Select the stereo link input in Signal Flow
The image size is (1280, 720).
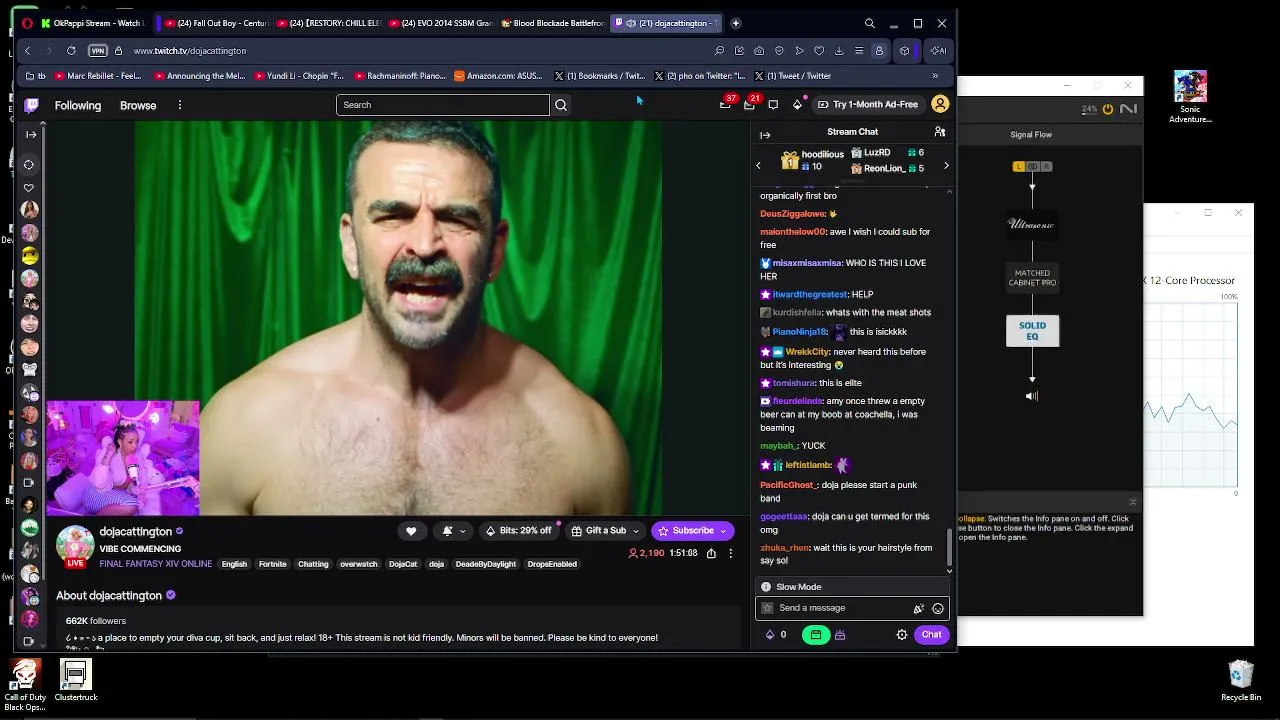1033,167
